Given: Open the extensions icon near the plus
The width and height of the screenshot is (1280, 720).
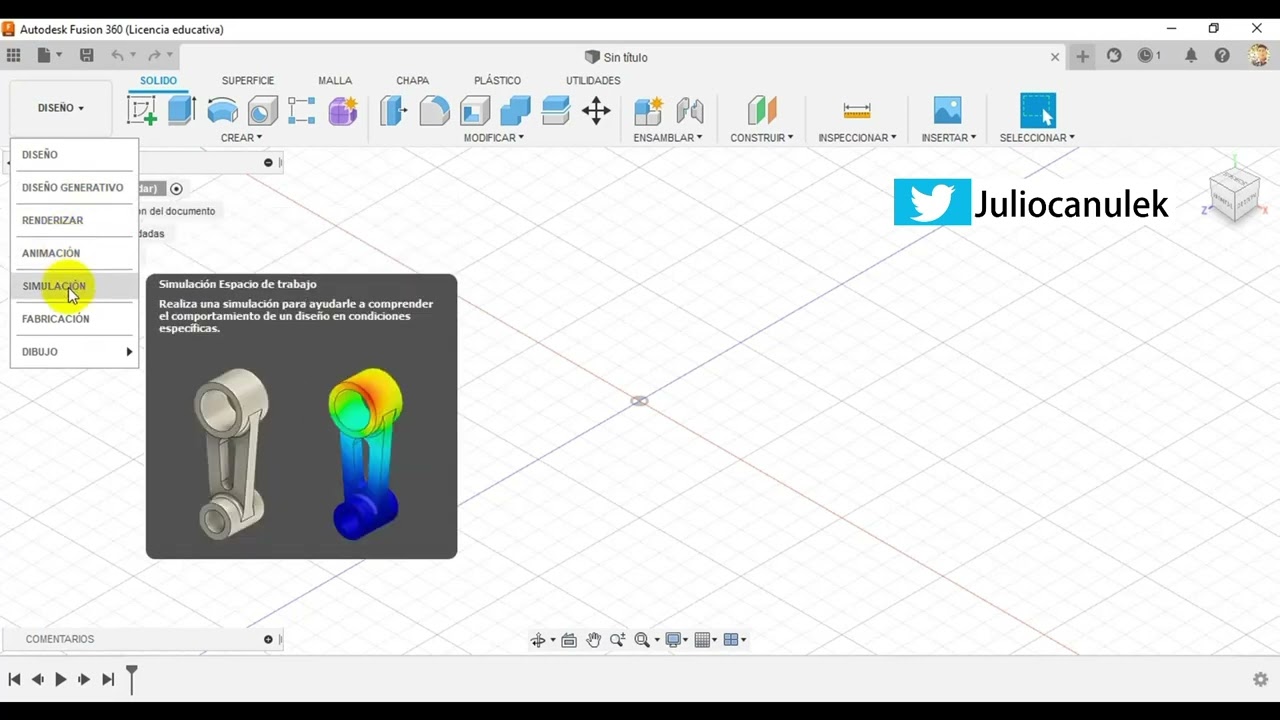Looking at the screenshot, I should point(1114,56).
